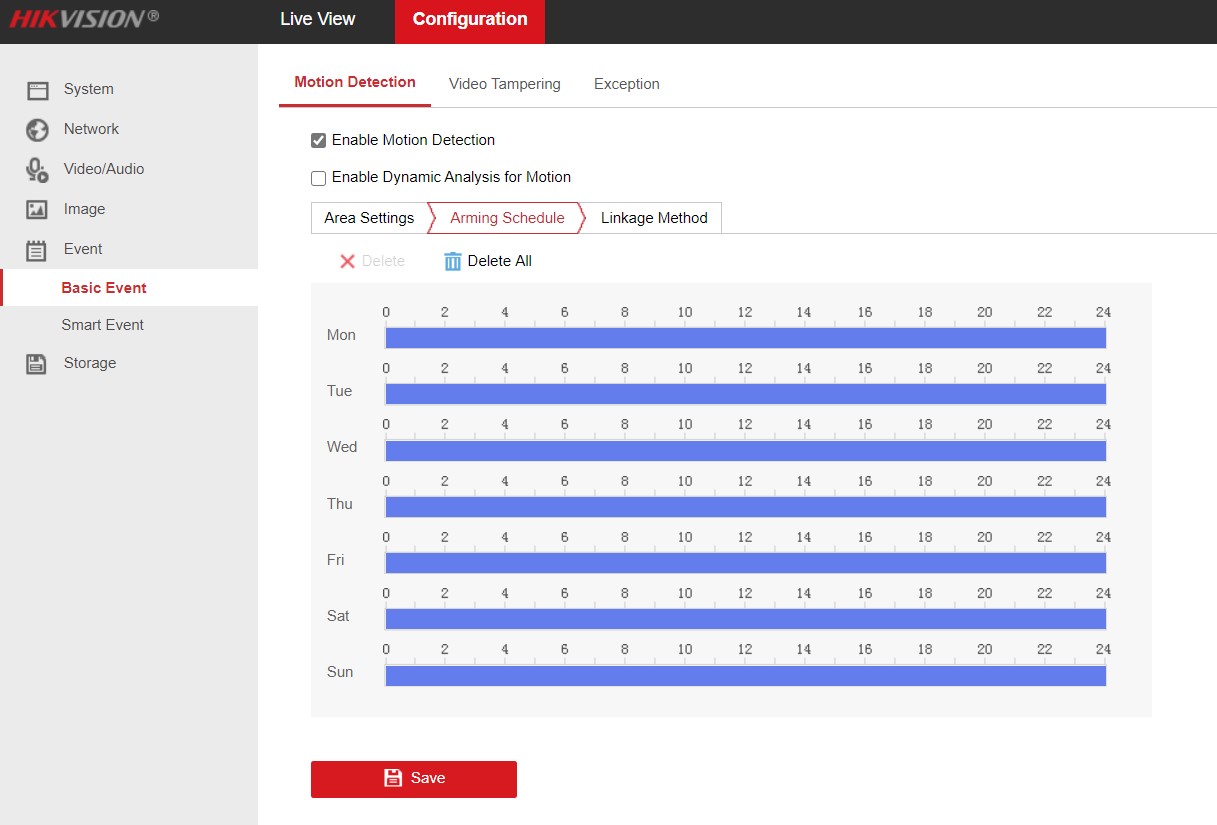Click the Event calendar icon
The width and height of the screenshot is (1217, 825).
[37, 250]
